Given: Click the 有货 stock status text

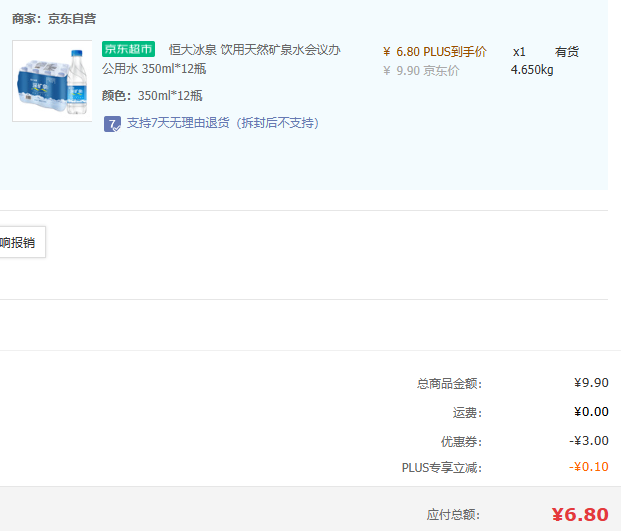Looking at the screenshot, I should tap(567, 52).
